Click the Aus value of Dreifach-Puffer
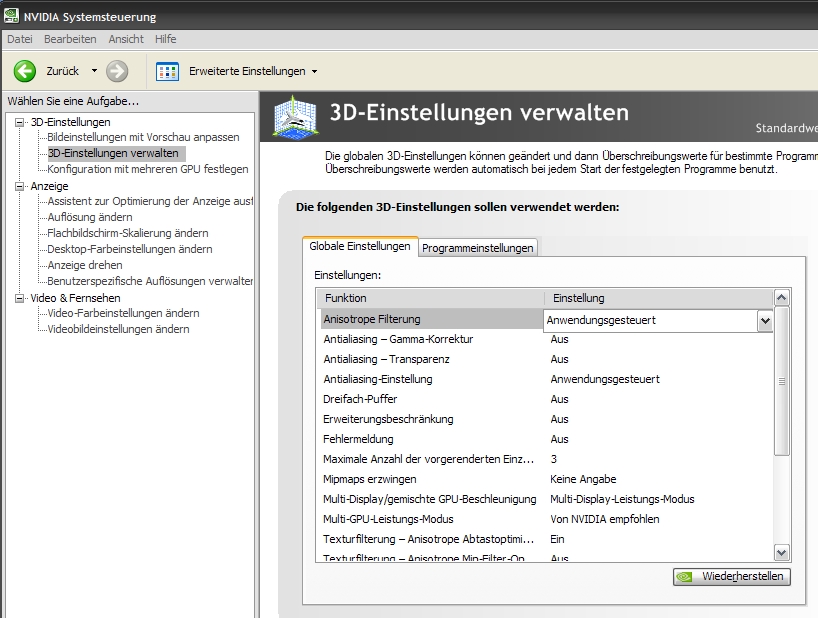 click(x=559, y=399)
